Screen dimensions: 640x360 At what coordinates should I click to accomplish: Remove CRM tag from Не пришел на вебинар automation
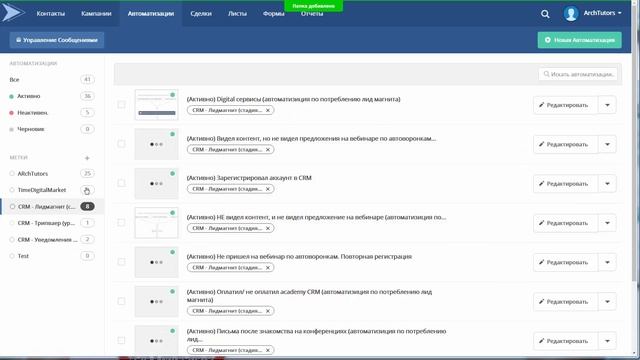(x=268, y=268)
